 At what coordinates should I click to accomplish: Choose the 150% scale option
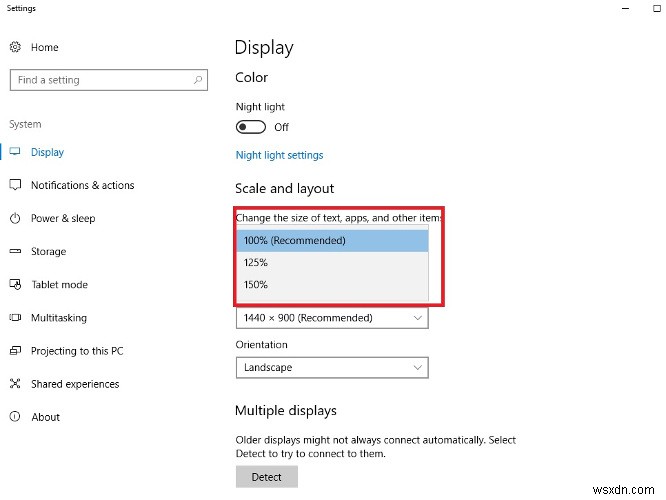[333, 285]
